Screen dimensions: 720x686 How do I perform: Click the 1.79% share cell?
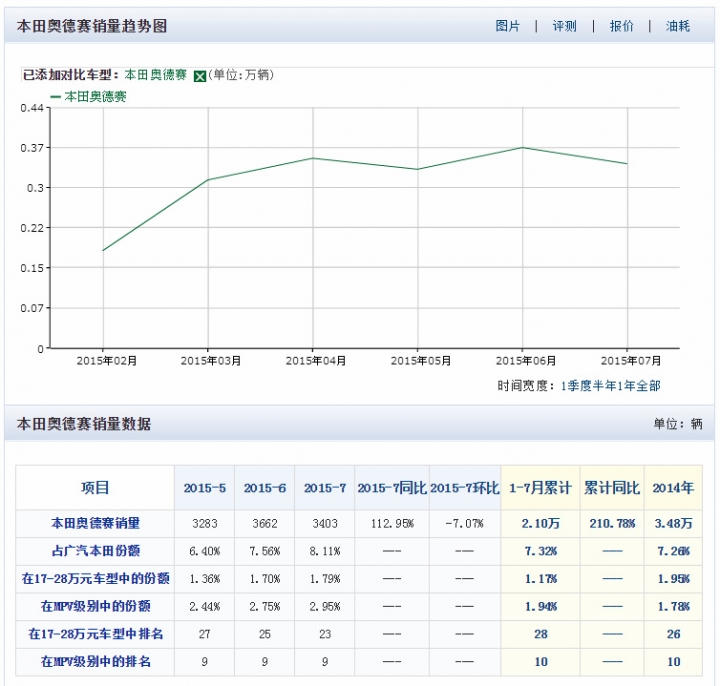click(325, 579)
